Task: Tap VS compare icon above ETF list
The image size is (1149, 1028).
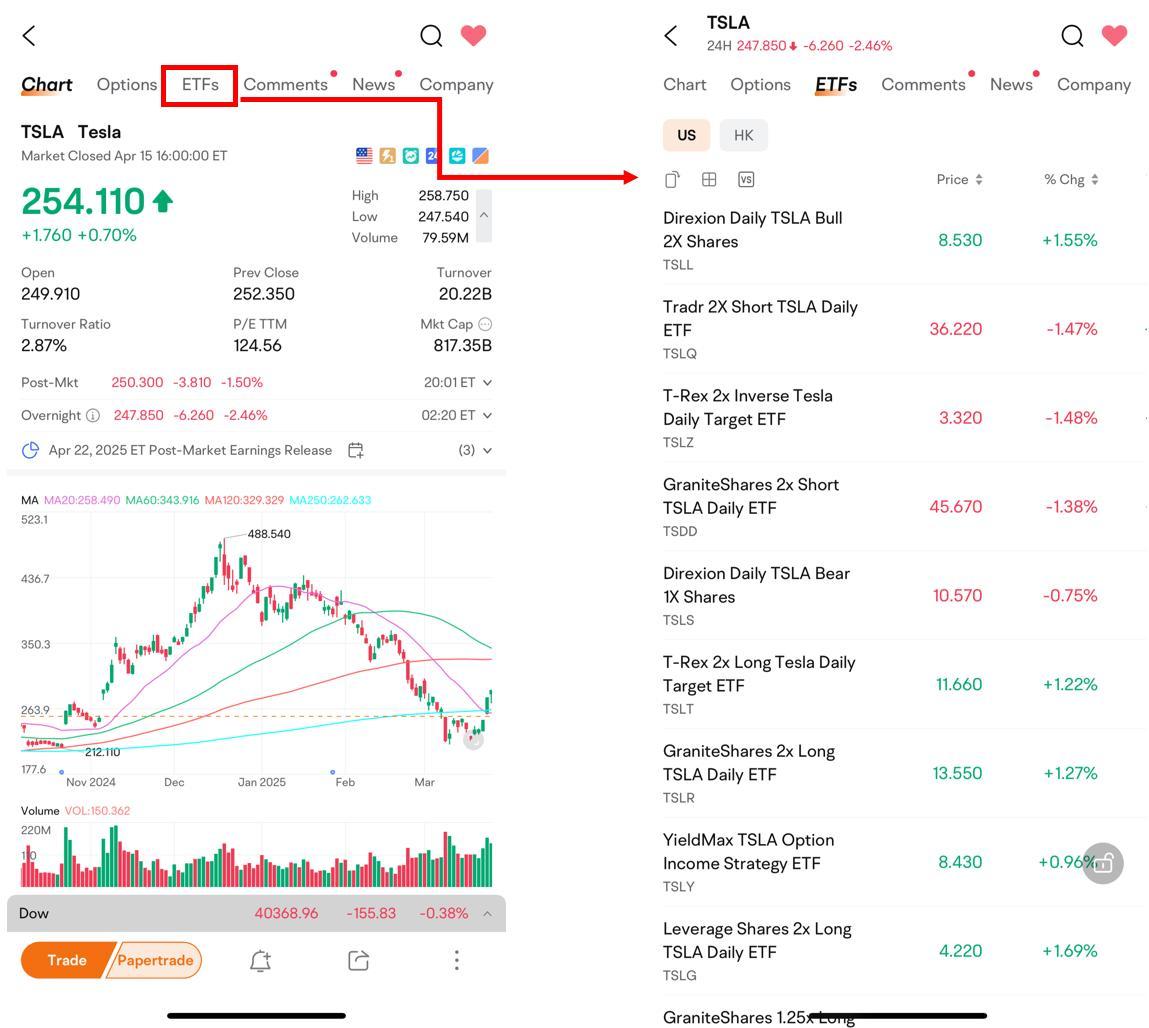Action: [746, 180]
